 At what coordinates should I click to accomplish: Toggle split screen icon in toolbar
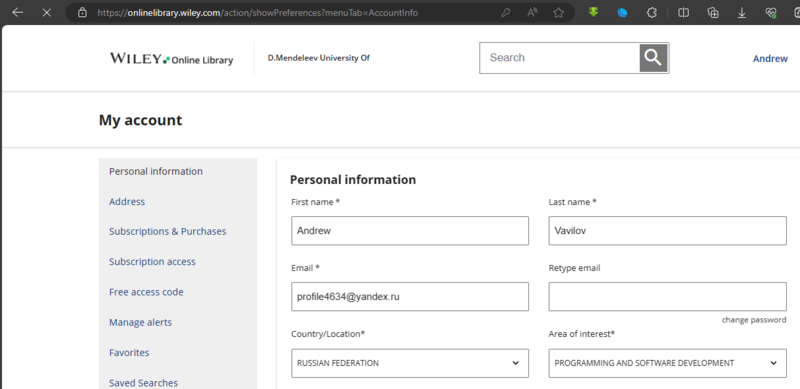(x=683, y=13)
